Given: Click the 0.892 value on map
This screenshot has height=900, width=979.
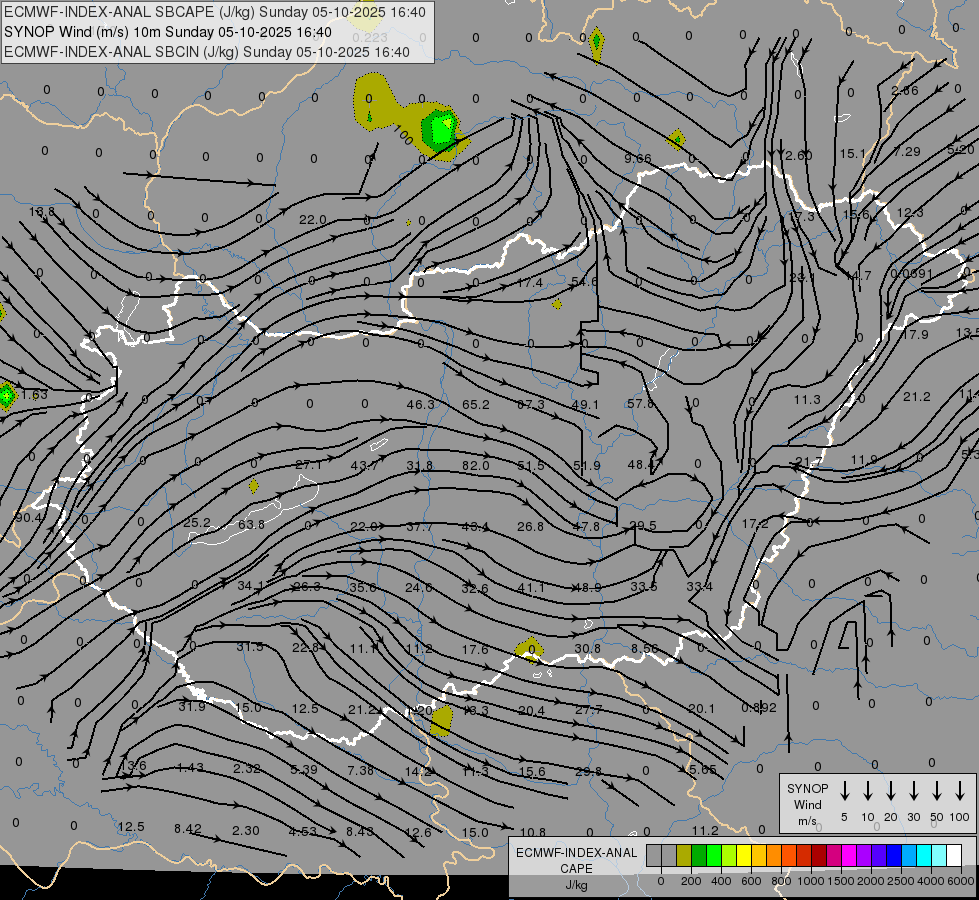Looking at the screenshot, I should 759,708.
